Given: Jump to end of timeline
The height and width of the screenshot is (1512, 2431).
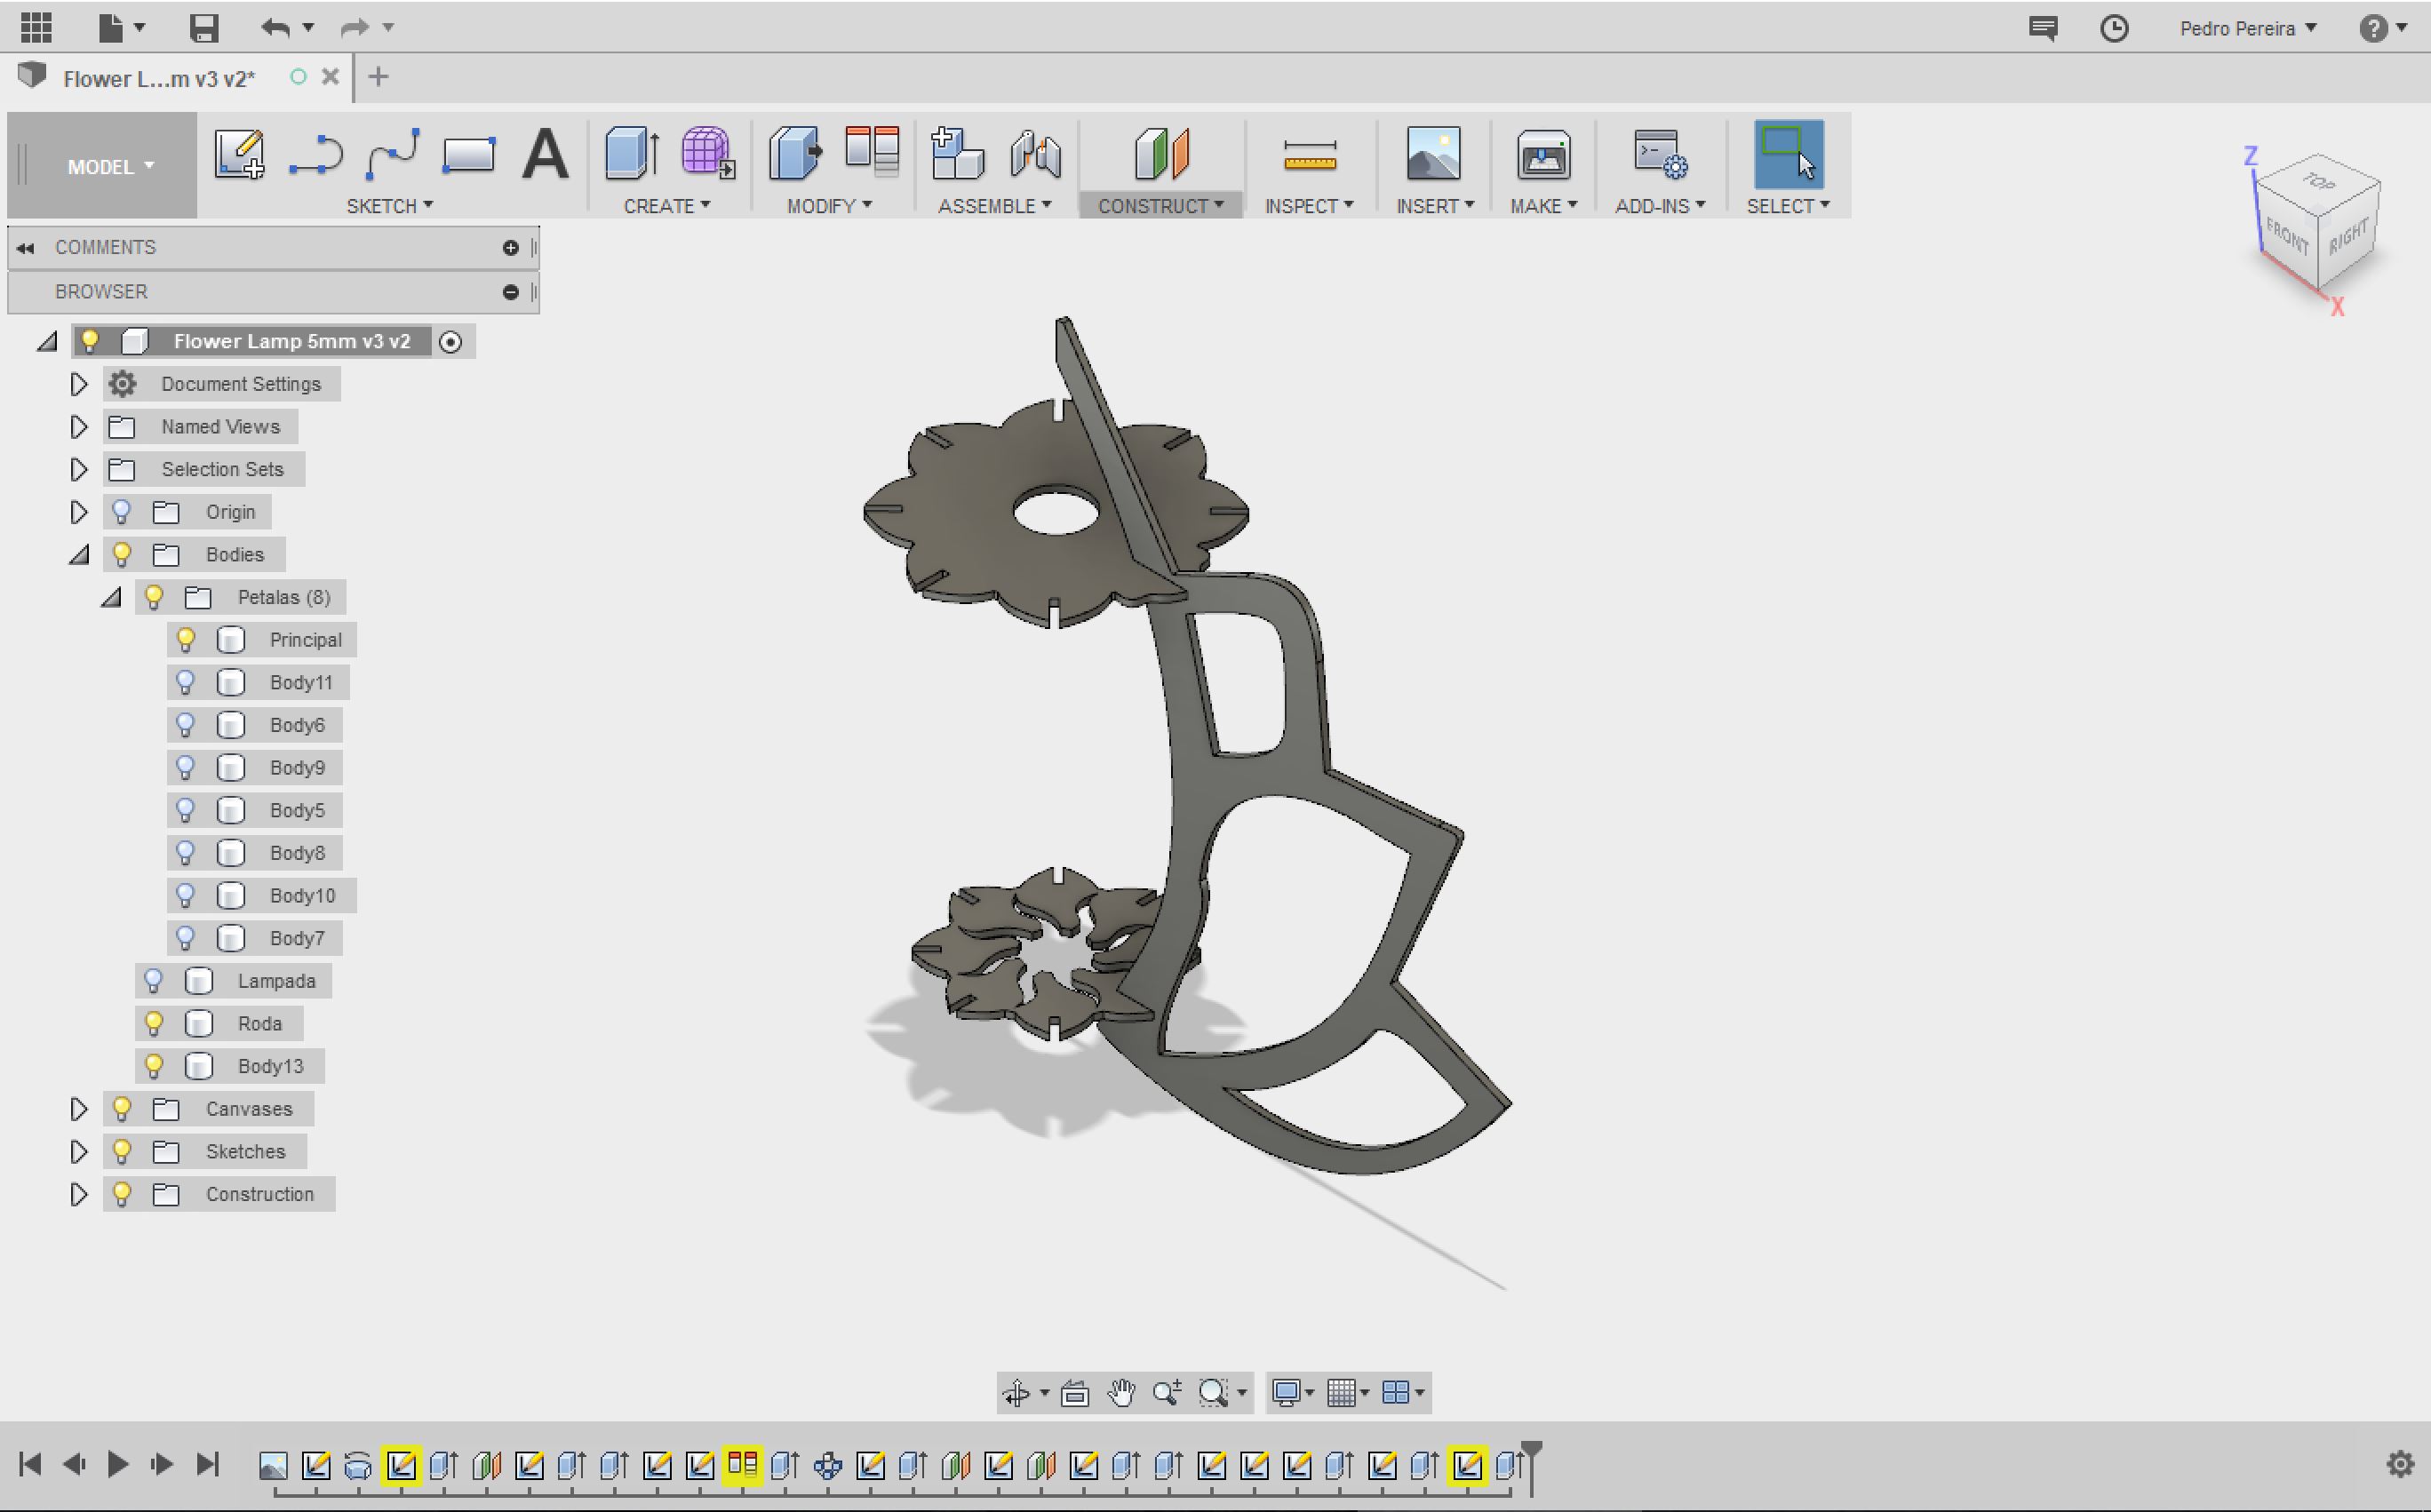Looking at the screenshot, I should coord(207,1465).
